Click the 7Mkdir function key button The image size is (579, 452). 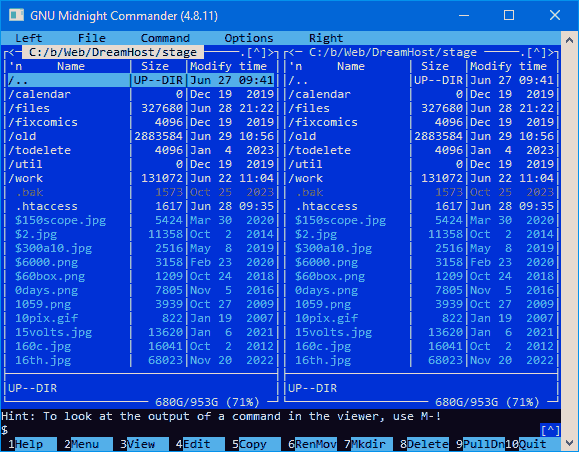click(365, 444)
